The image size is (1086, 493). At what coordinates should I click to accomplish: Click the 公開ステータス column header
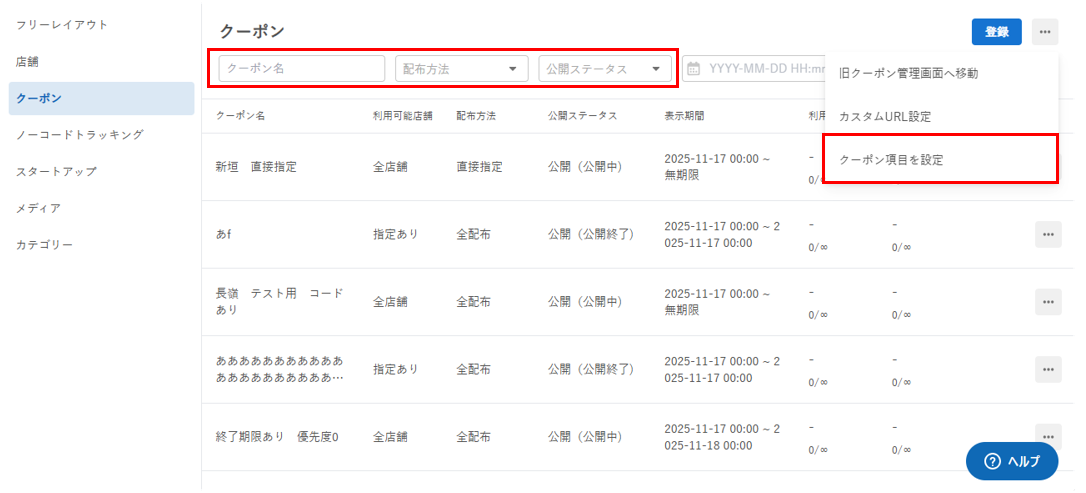point(582,116)
